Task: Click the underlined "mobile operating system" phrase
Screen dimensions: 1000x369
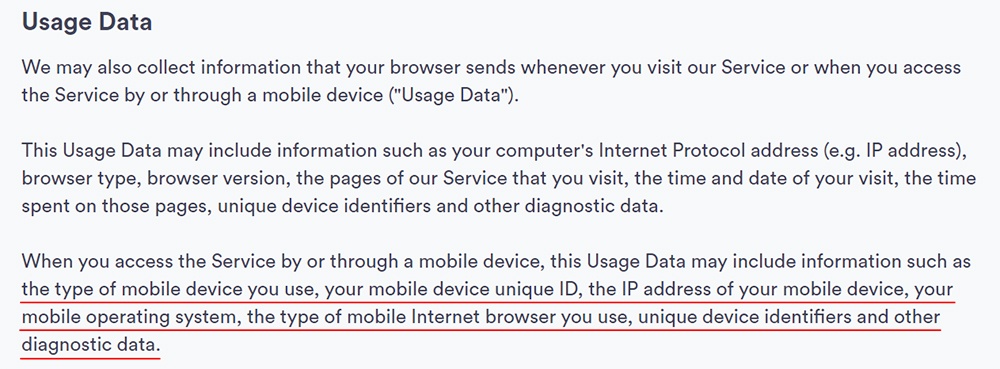Action: [x=129, y=318]
